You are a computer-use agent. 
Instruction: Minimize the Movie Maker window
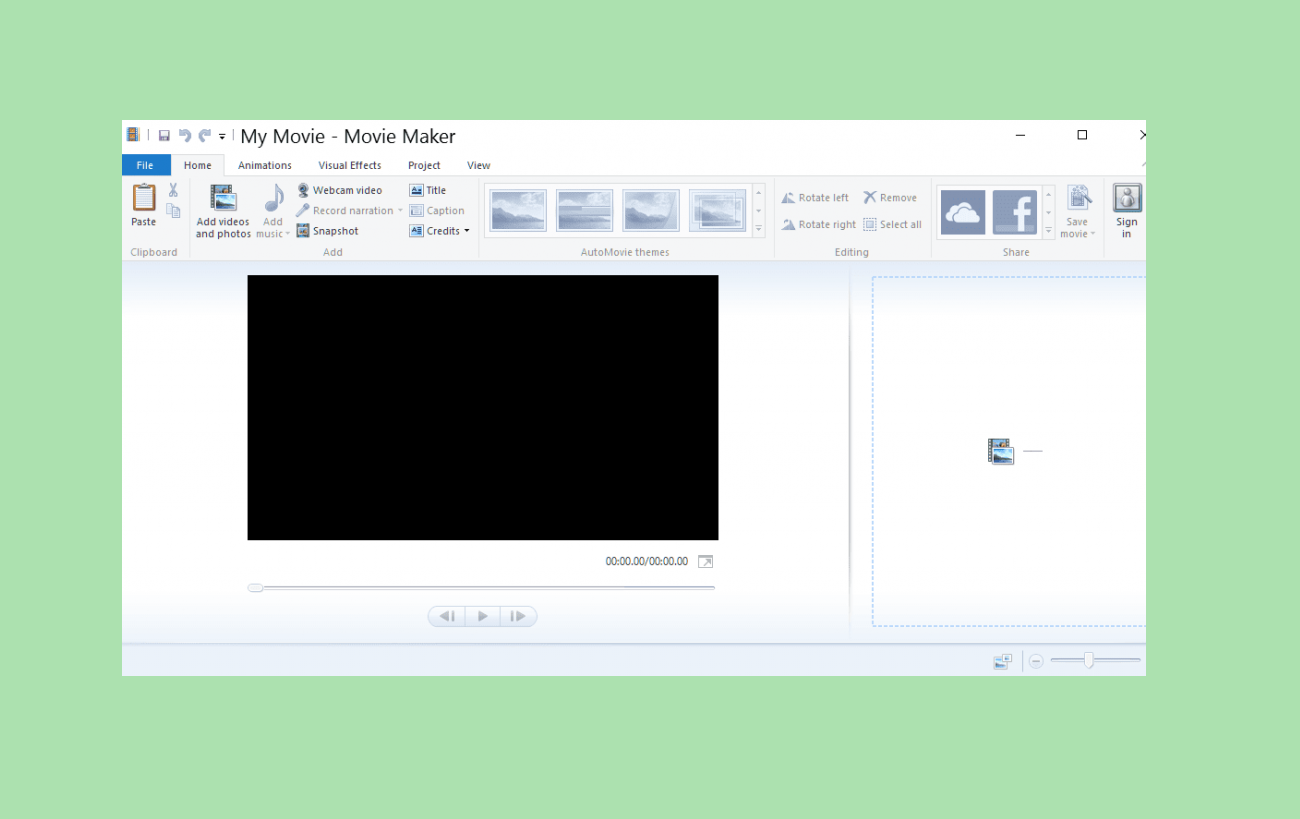[x=1021, y=135]
